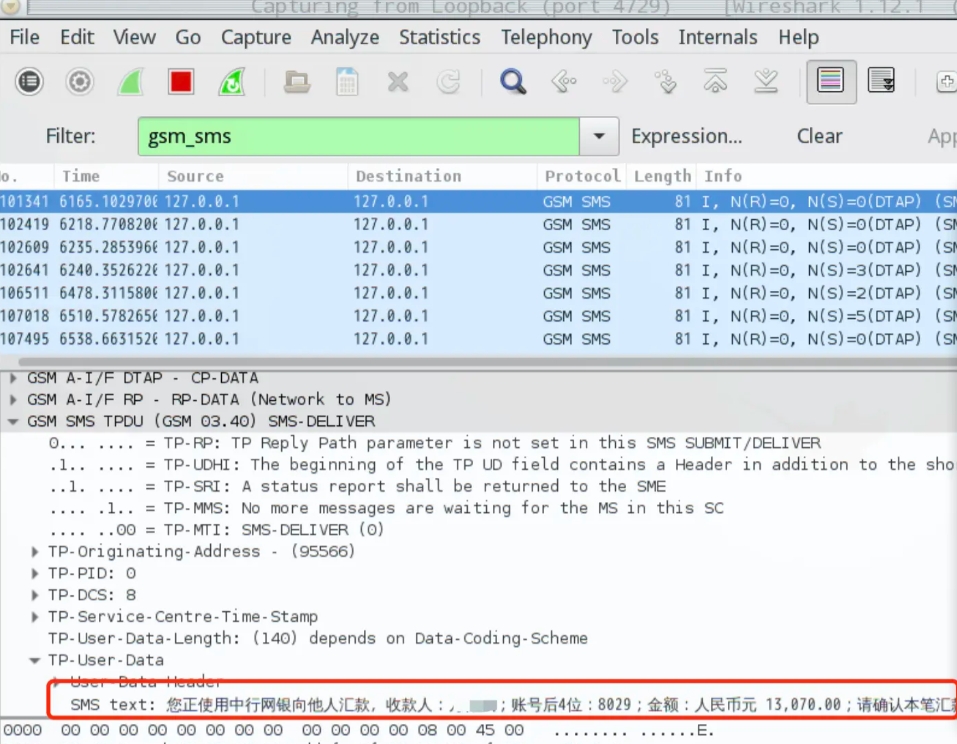Select packet number 101341
957x744 pixels.
pos(478,201)
